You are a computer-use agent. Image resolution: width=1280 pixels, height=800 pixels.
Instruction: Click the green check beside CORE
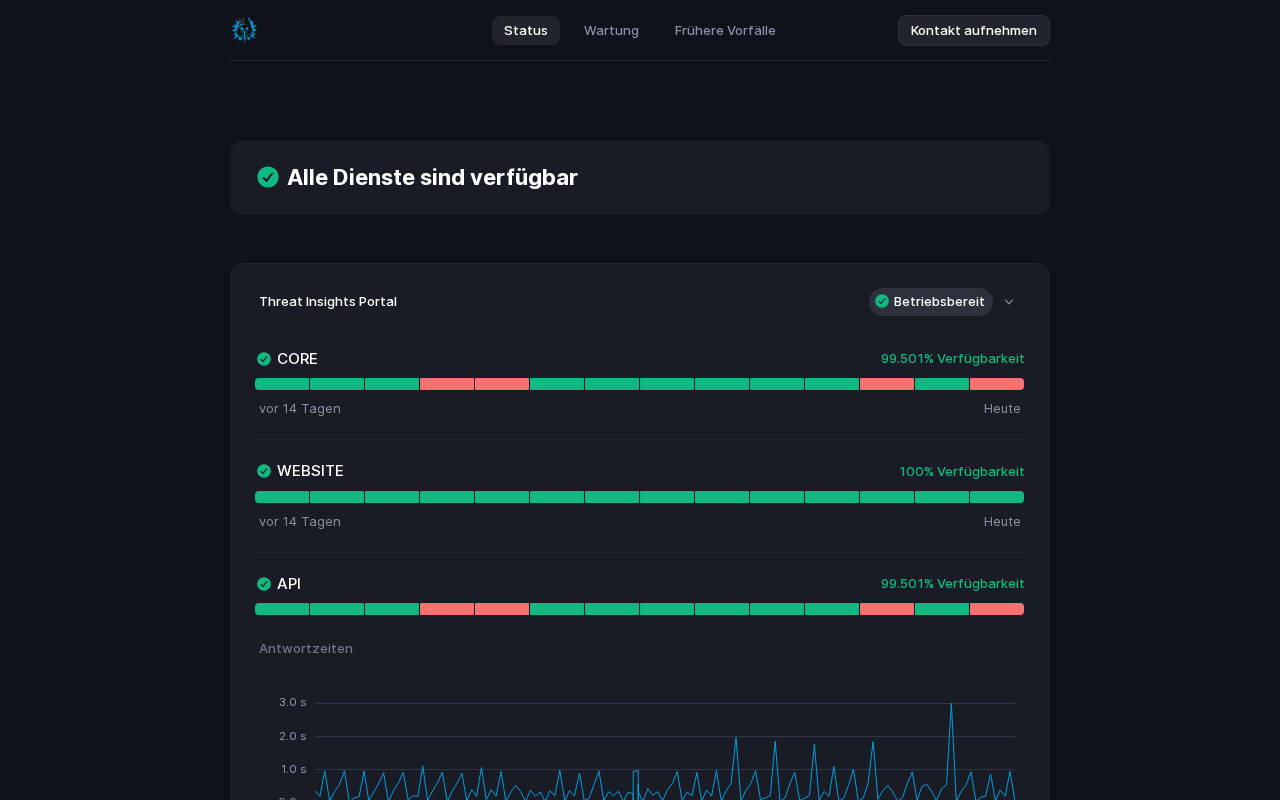point(264,359)
